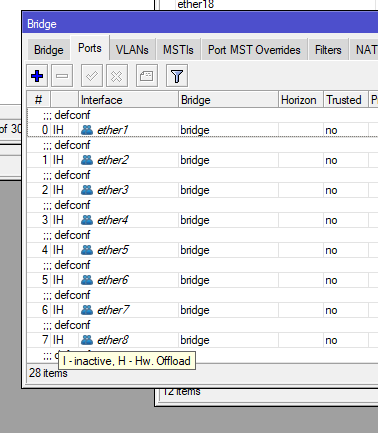Select the ether5 port row
Screen dimensions: 378x433
point(202,250)
